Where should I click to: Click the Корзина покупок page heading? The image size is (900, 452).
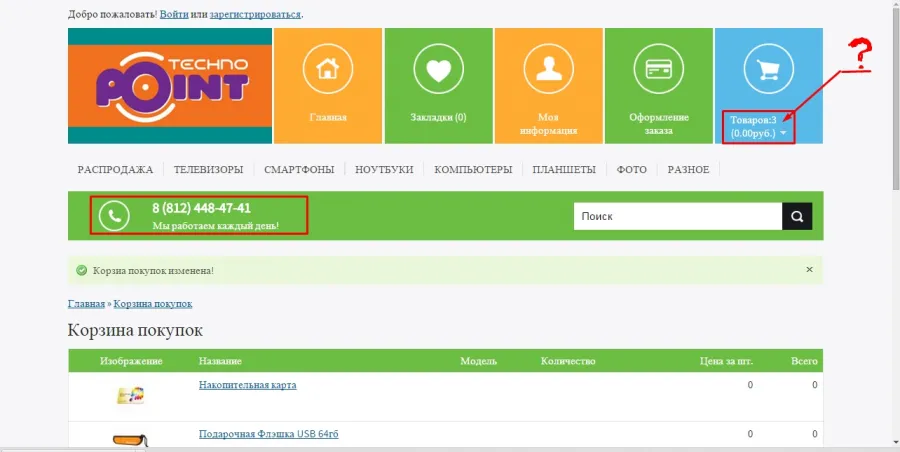(135, 331)
